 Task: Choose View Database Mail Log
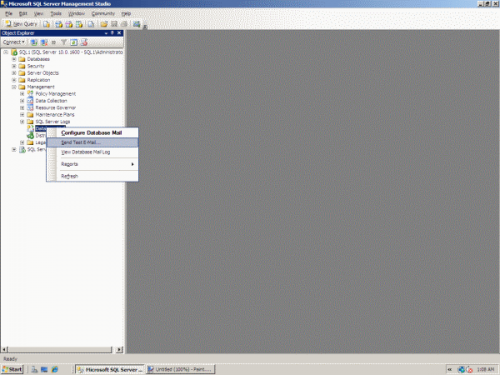[92, 152]
